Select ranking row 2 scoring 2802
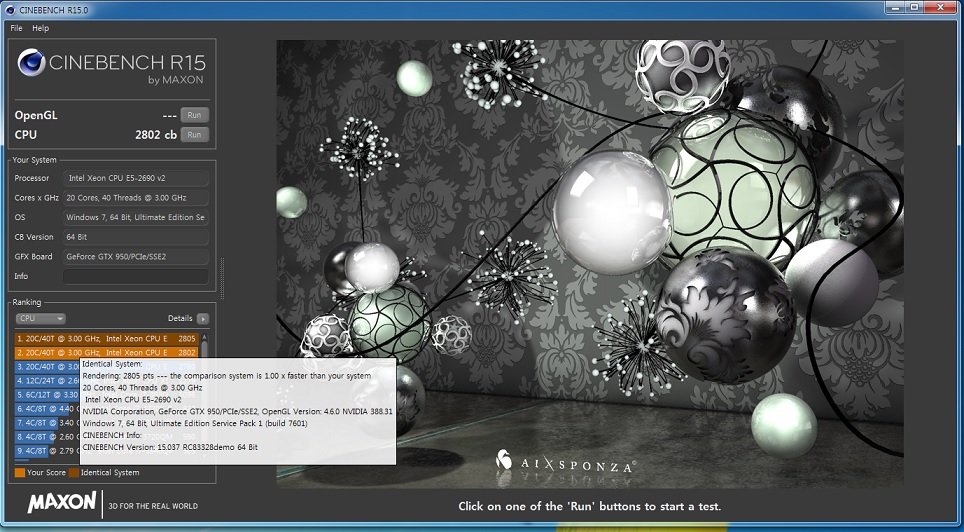Image resolution: width=964 pixels, height=532 pixels. click(106, 352)
